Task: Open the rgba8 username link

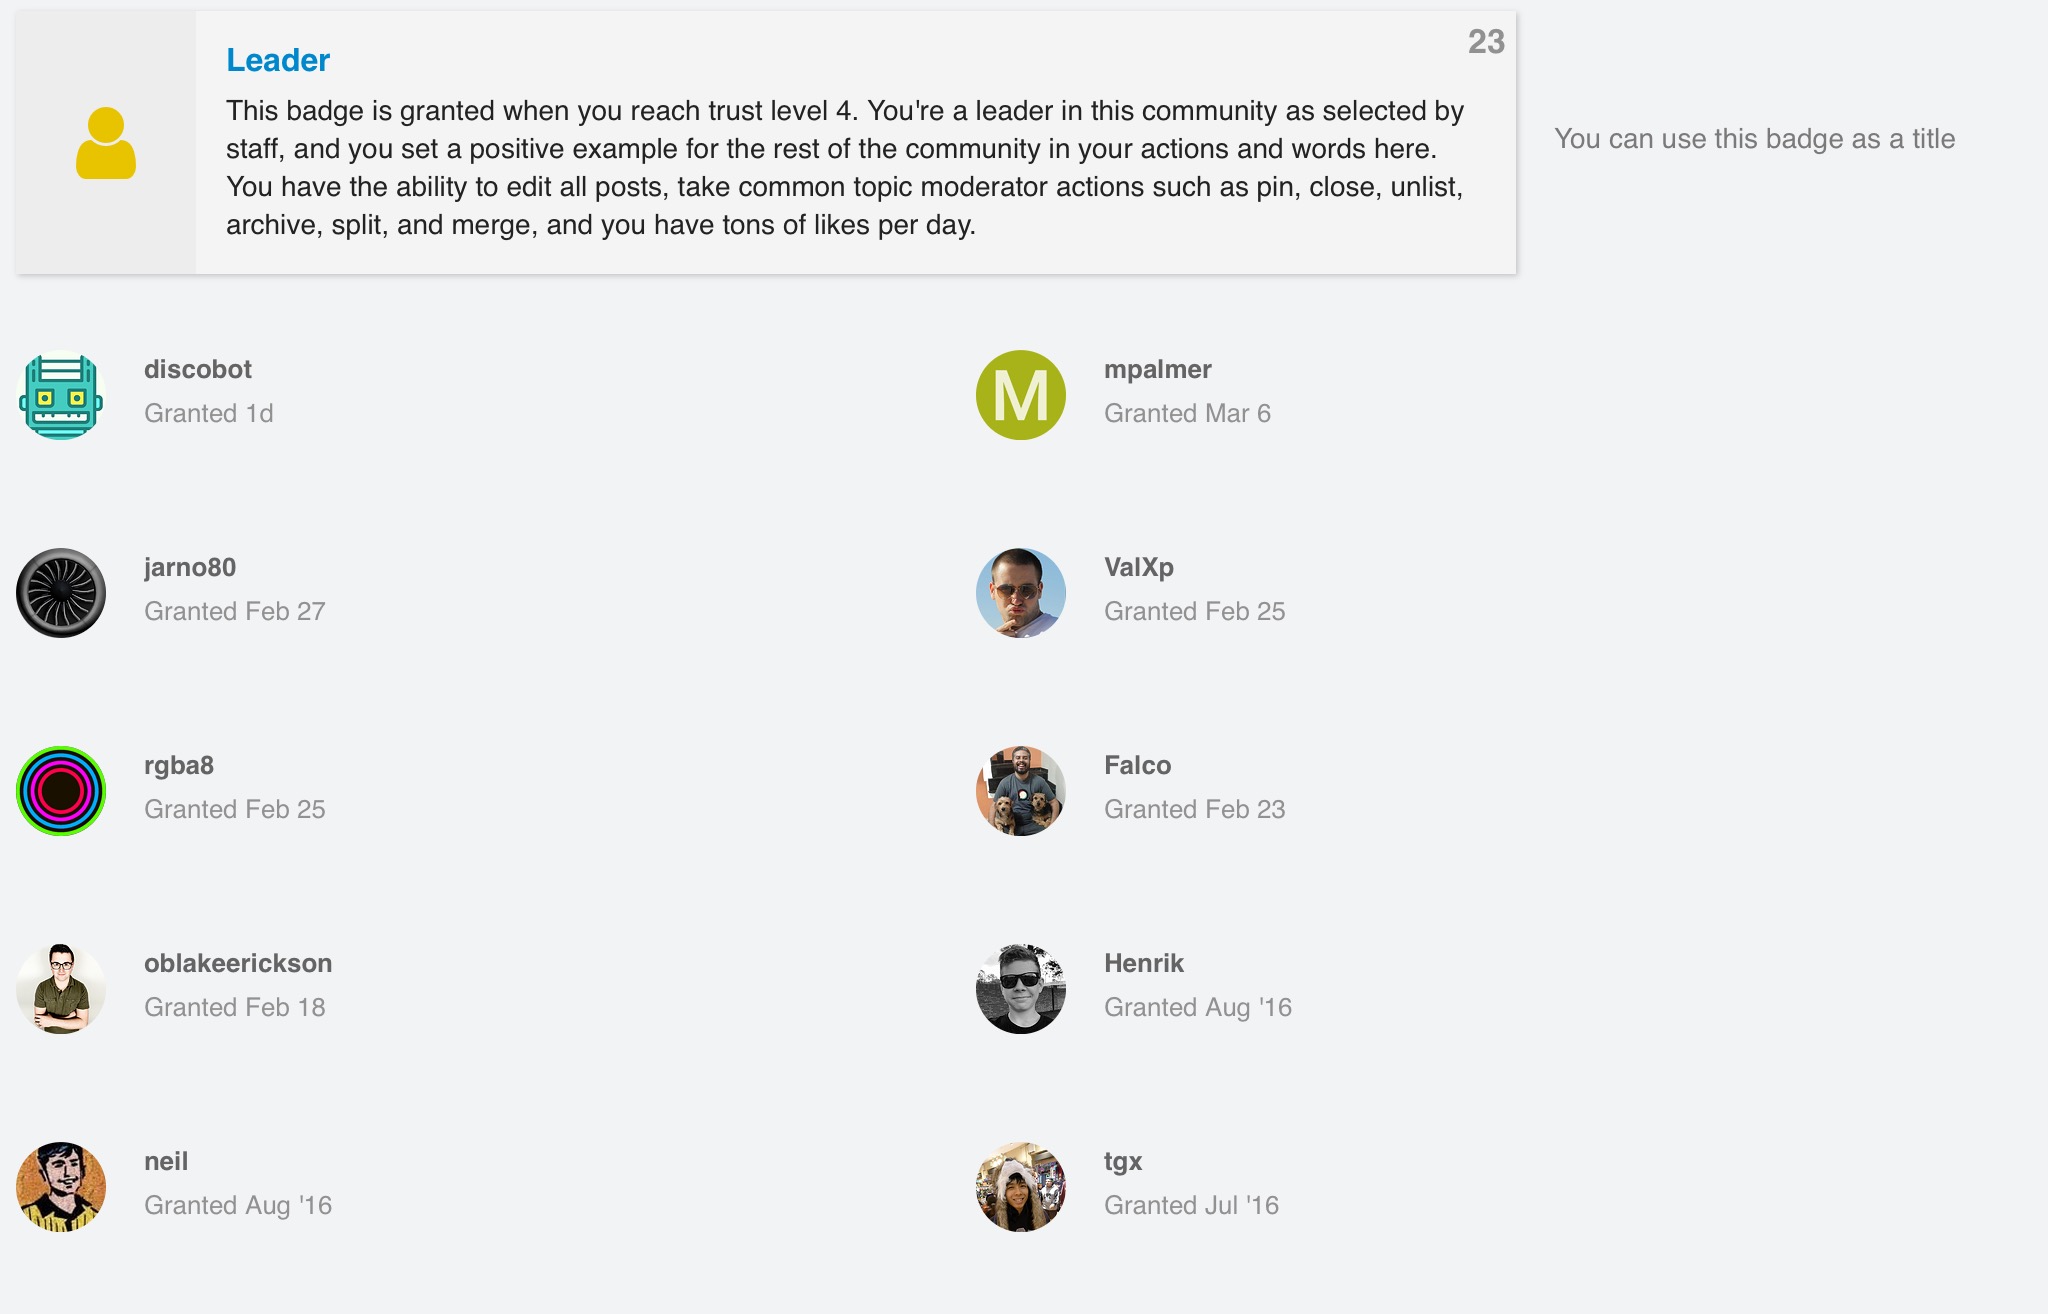Action: click(178, 765)
